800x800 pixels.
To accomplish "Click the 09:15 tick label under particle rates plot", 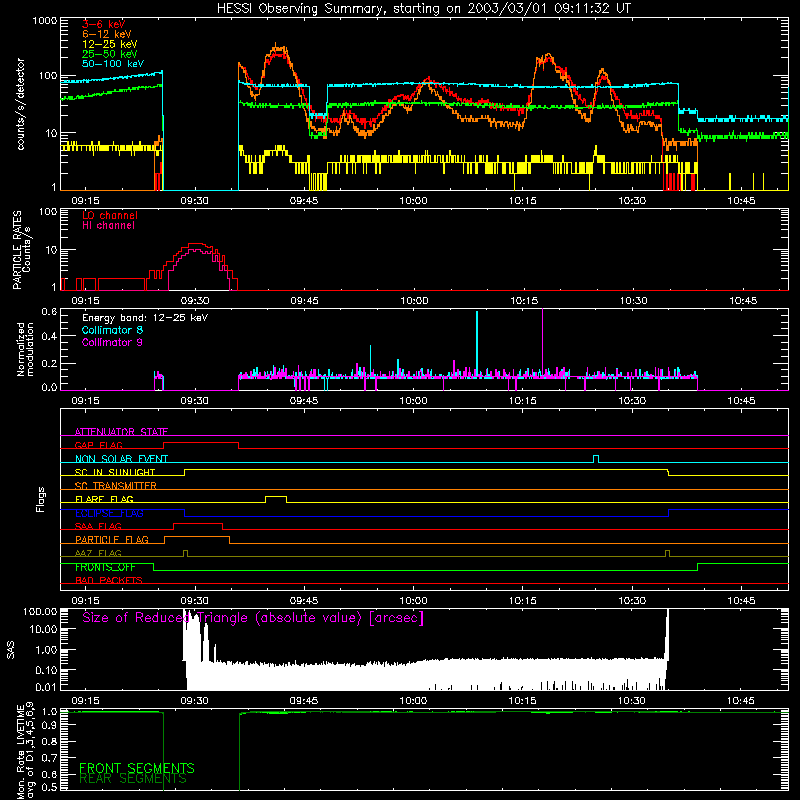I will click(x=85, y=301).
